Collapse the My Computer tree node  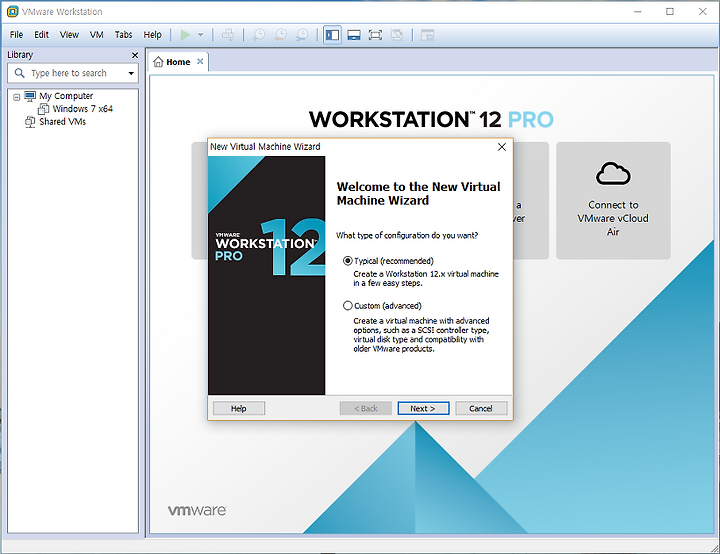(x=17, y=97)
